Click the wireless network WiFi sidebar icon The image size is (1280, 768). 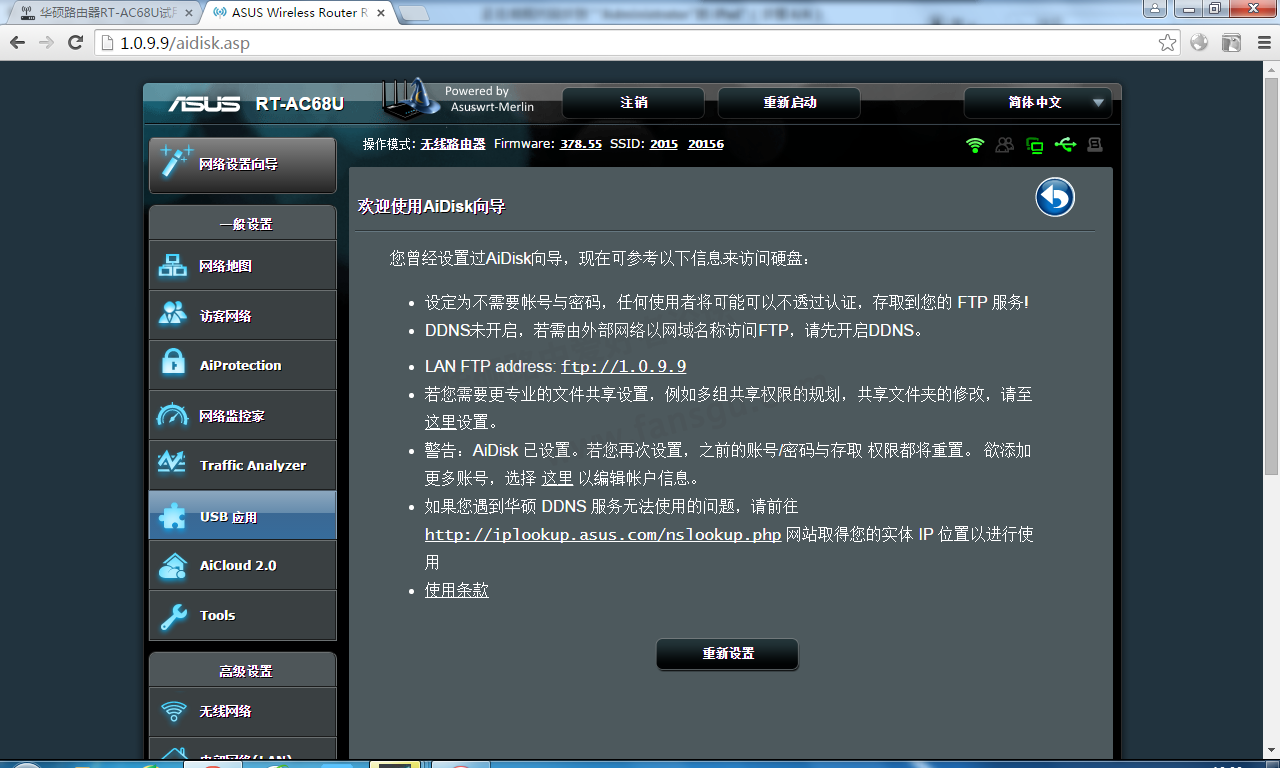[x=174, y=712]
